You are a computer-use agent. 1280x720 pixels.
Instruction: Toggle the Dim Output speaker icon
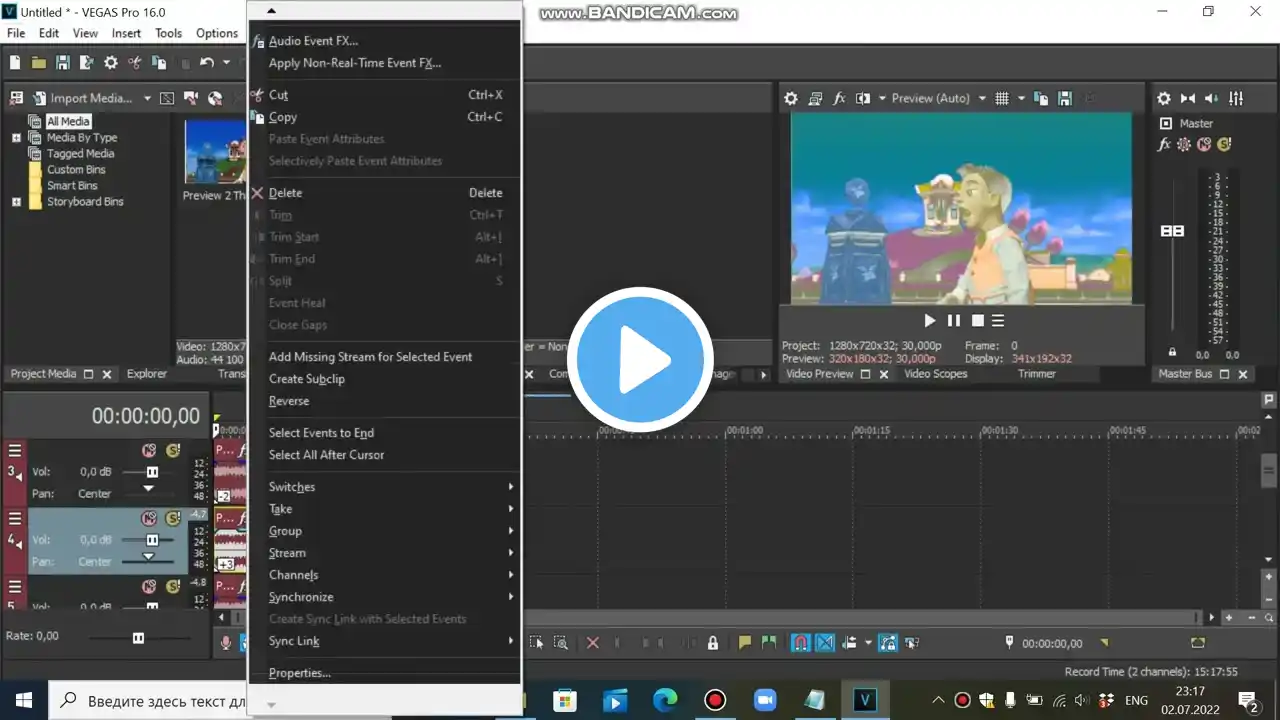point(1212,98)
